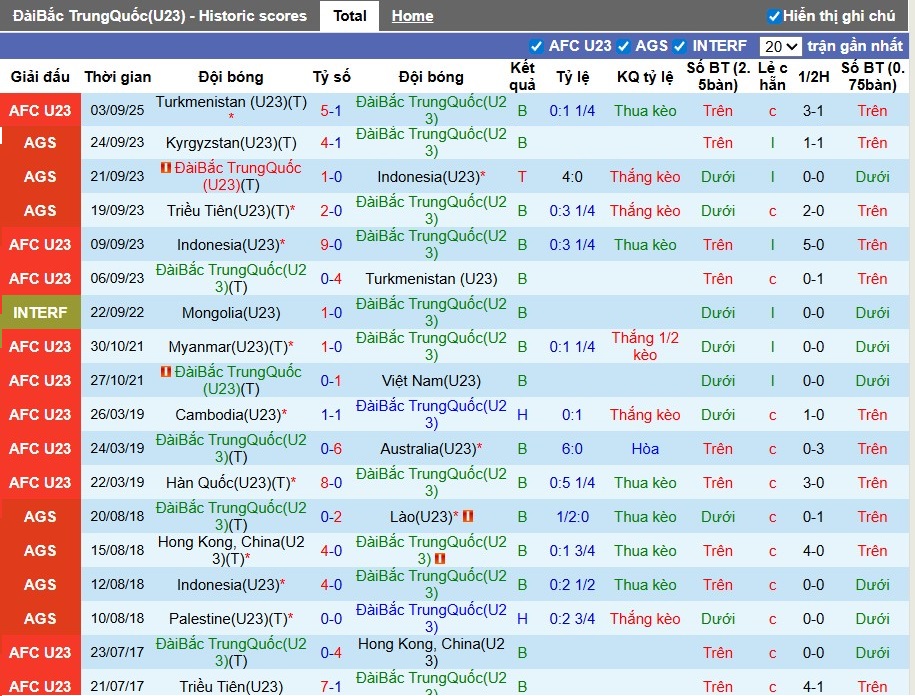This screenshot has width=915, height=696.
Task: Uncheck the AFC U23 filter checkbox
Action: pyautogui.click(x=536, y=46)
